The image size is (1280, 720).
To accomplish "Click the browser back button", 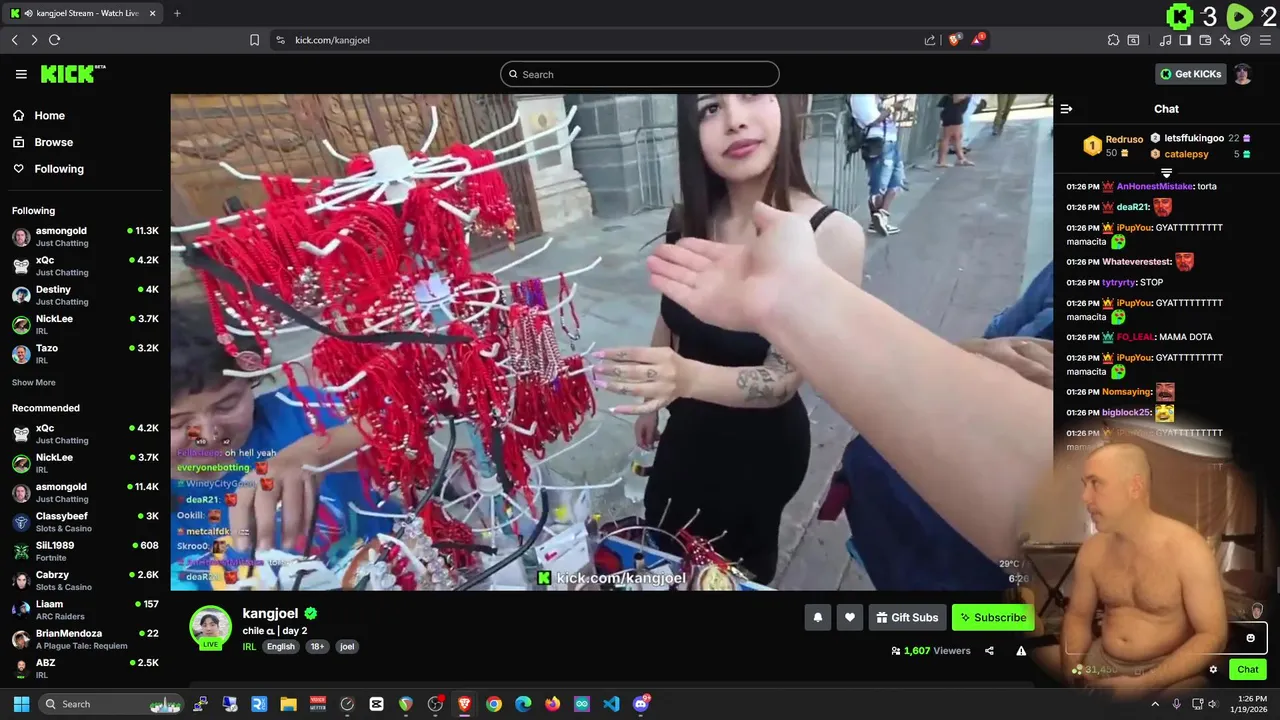I will coord(14,40).
